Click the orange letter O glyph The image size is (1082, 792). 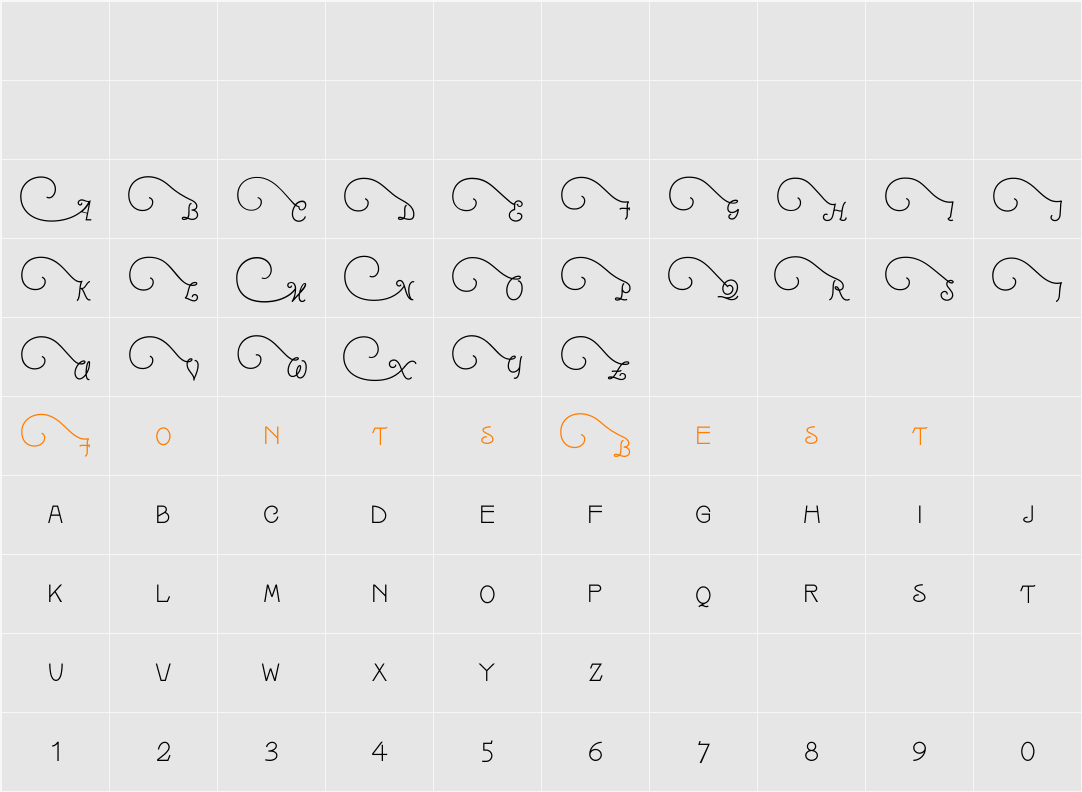[x=163, y=436]
